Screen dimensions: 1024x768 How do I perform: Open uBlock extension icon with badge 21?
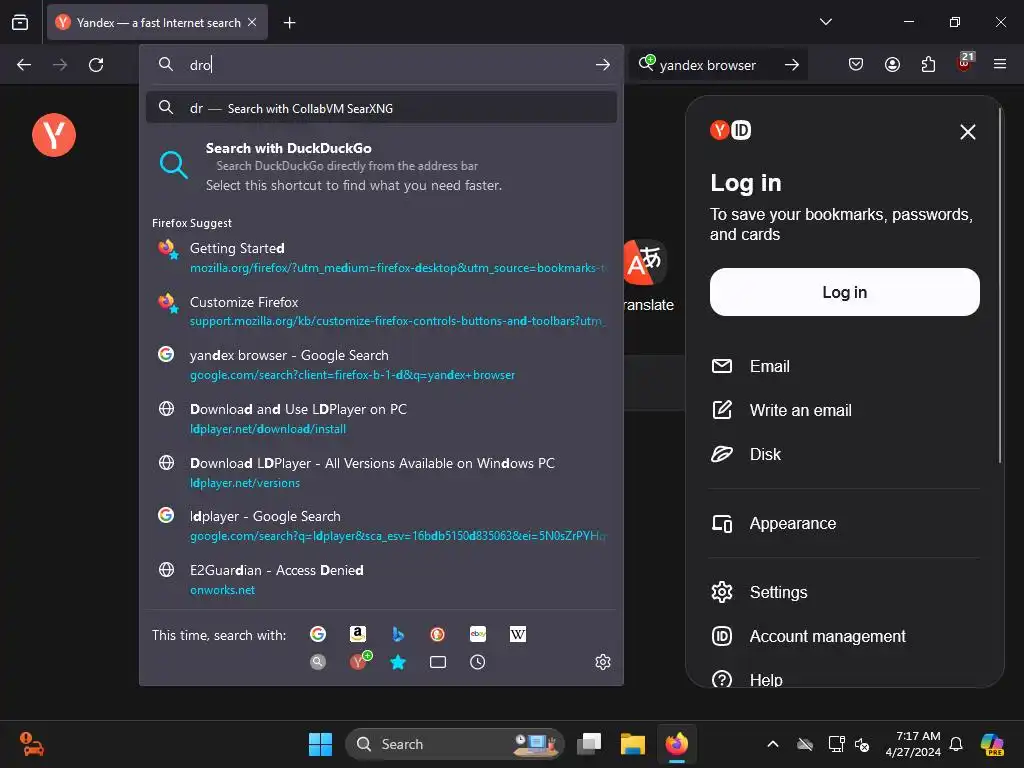point(965,63)
